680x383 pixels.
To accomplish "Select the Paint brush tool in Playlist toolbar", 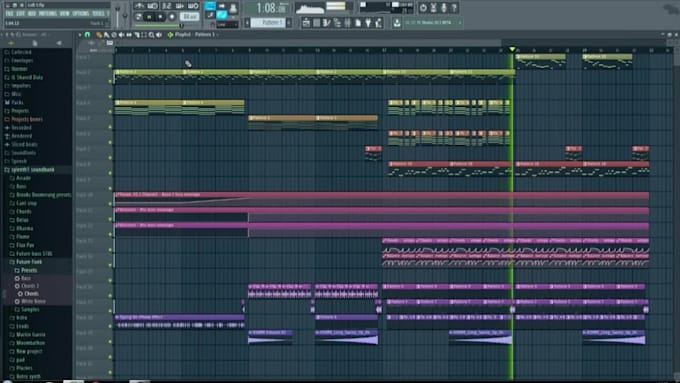I will point(107,35).
